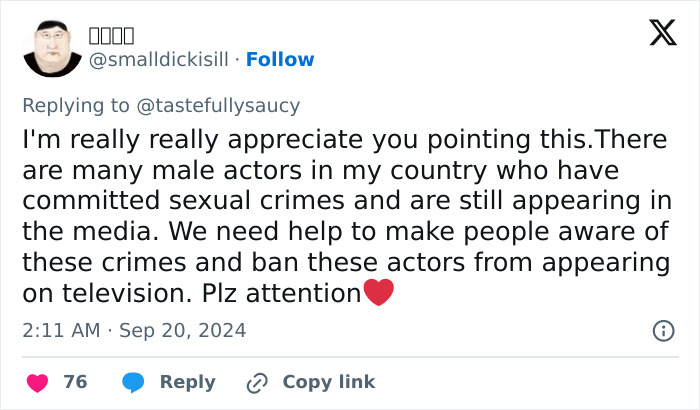Open the @tastefullysaucy mention
The image size is (700, 410).
[218, 105]
